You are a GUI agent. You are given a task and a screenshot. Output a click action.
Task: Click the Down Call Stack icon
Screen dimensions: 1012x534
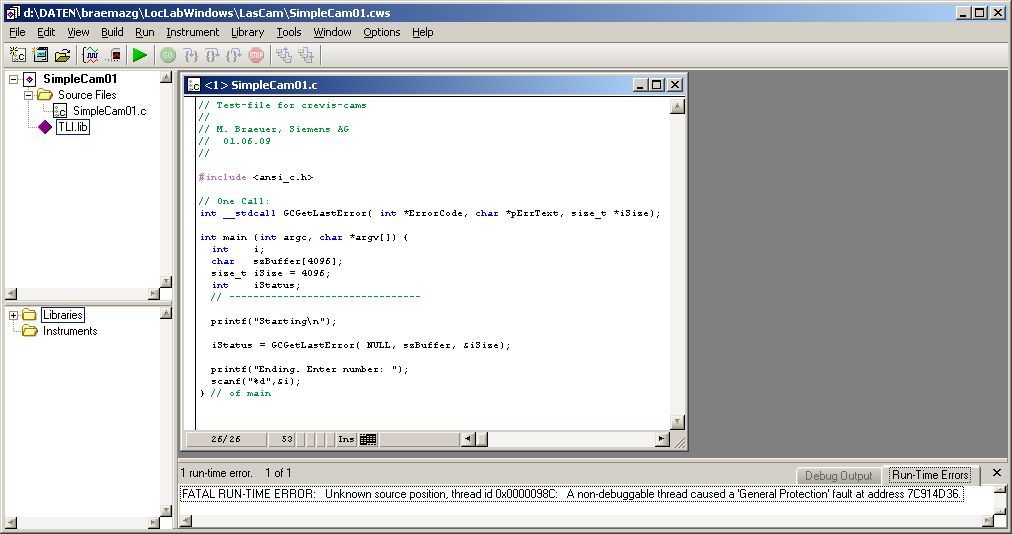point(306,56)
